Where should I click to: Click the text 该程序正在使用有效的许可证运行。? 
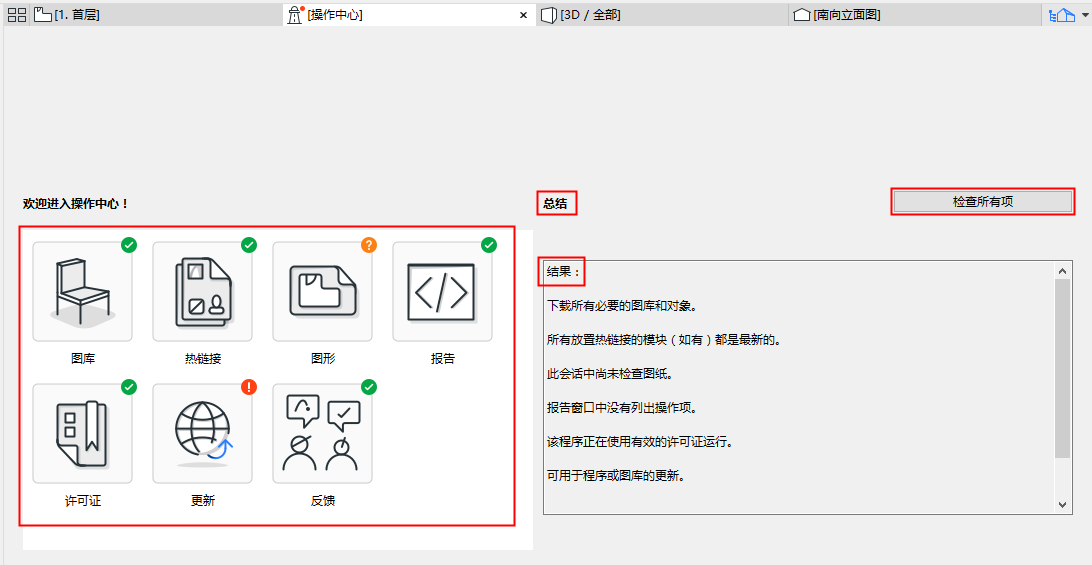tap(640, 443)
